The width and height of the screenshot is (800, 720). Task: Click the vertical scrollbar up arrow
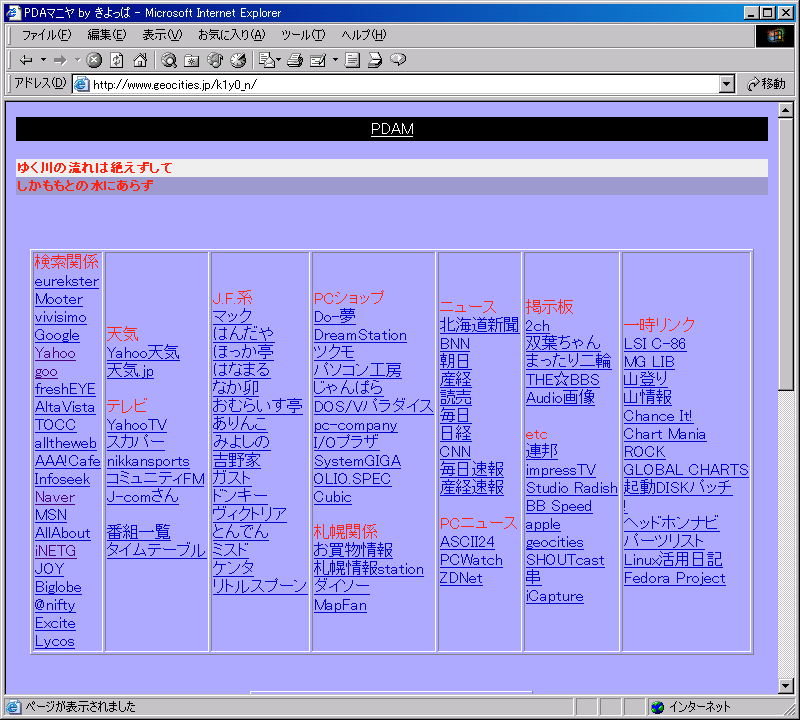coord(786,110)
